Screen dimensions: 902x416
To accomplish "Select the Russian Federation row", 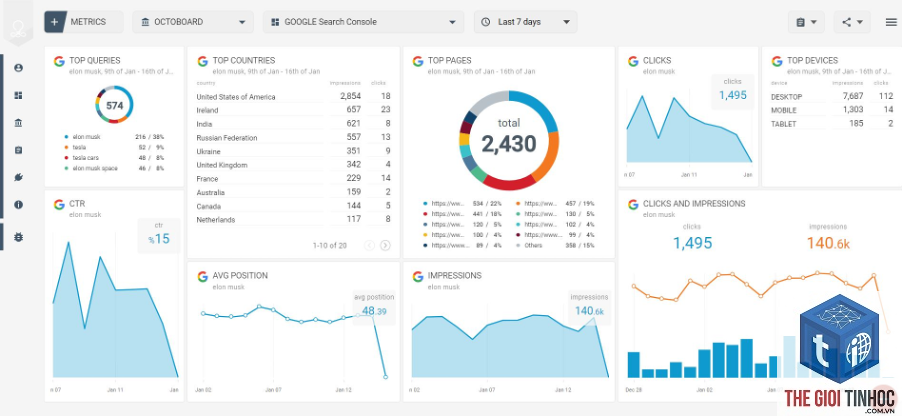I will [293, 138].
